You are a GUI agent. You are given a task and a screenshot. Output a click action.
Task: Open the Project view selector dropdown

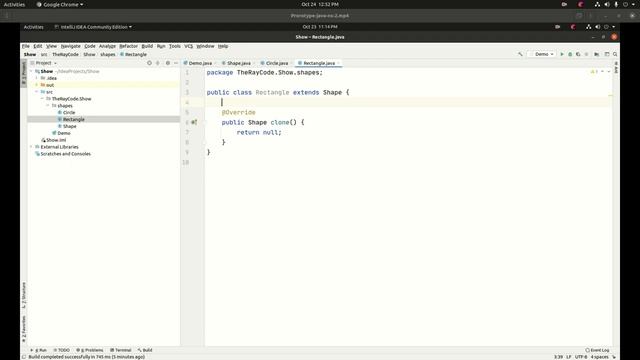coord(46,63)
